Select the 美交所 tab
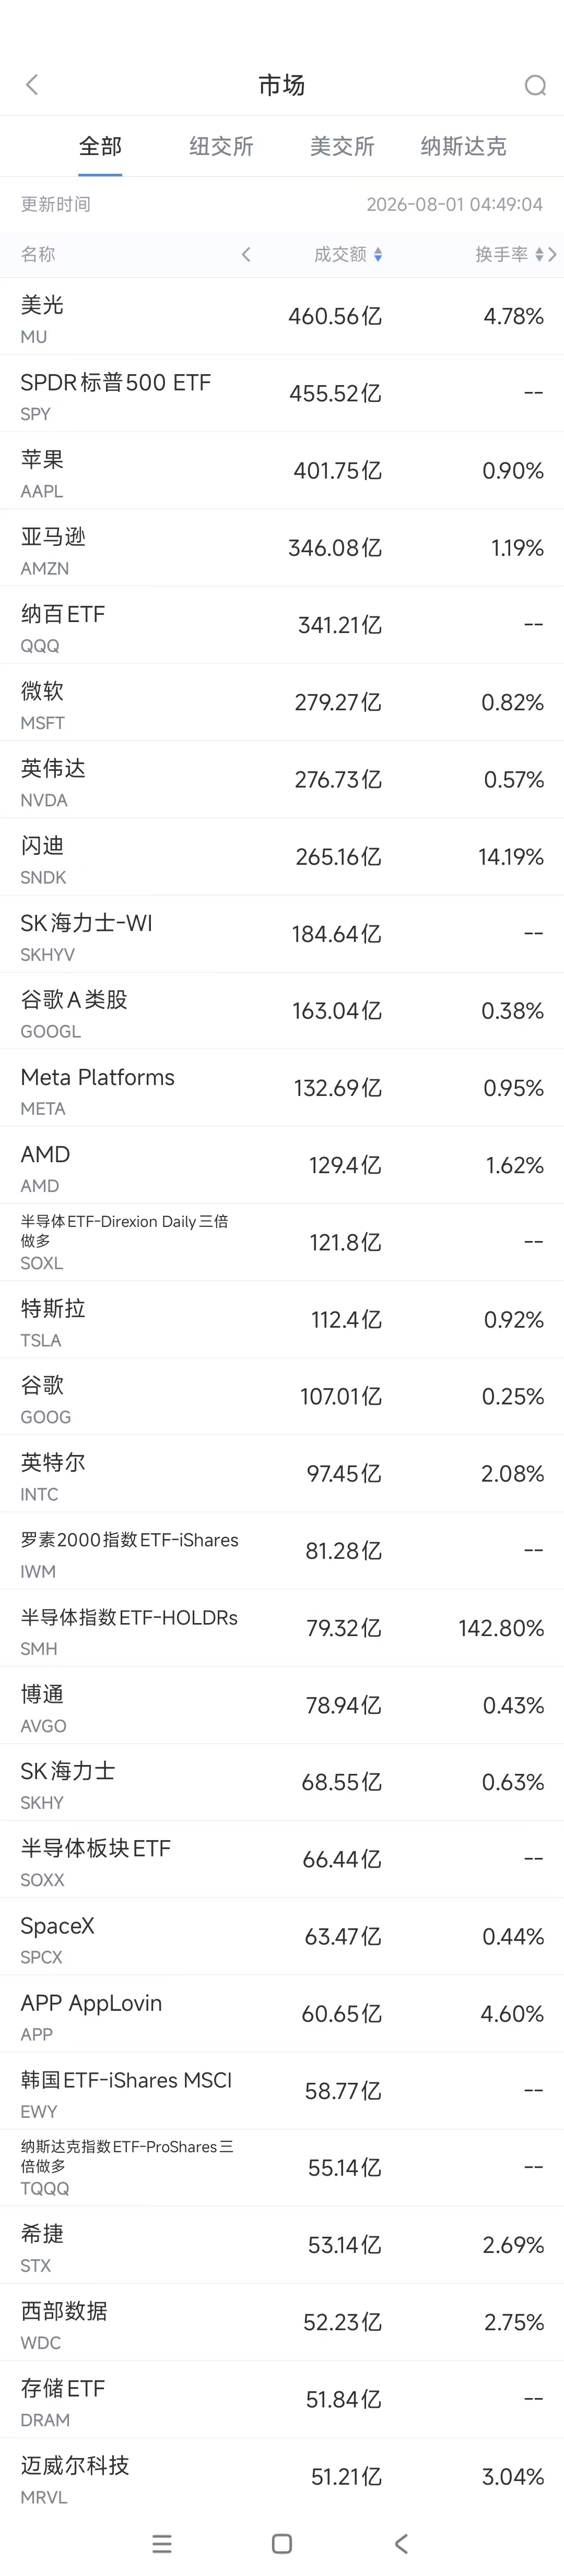The image size is (564, 2576). coord(342,146)
